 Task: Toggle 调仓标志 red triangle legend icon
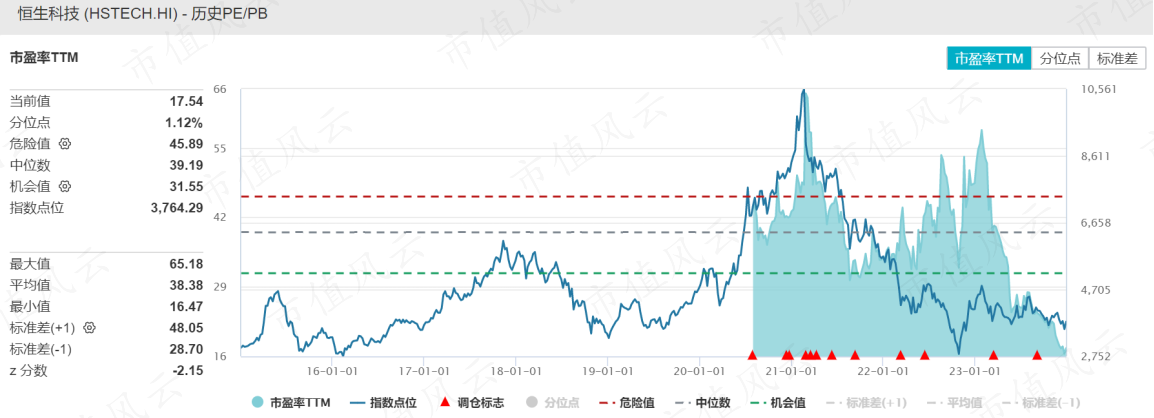[444, 403]
